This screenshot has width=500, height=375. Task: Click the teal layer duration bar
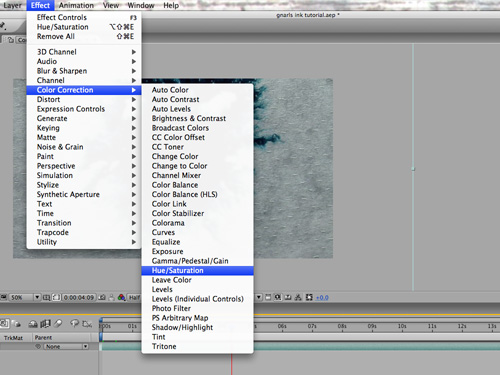300,347
